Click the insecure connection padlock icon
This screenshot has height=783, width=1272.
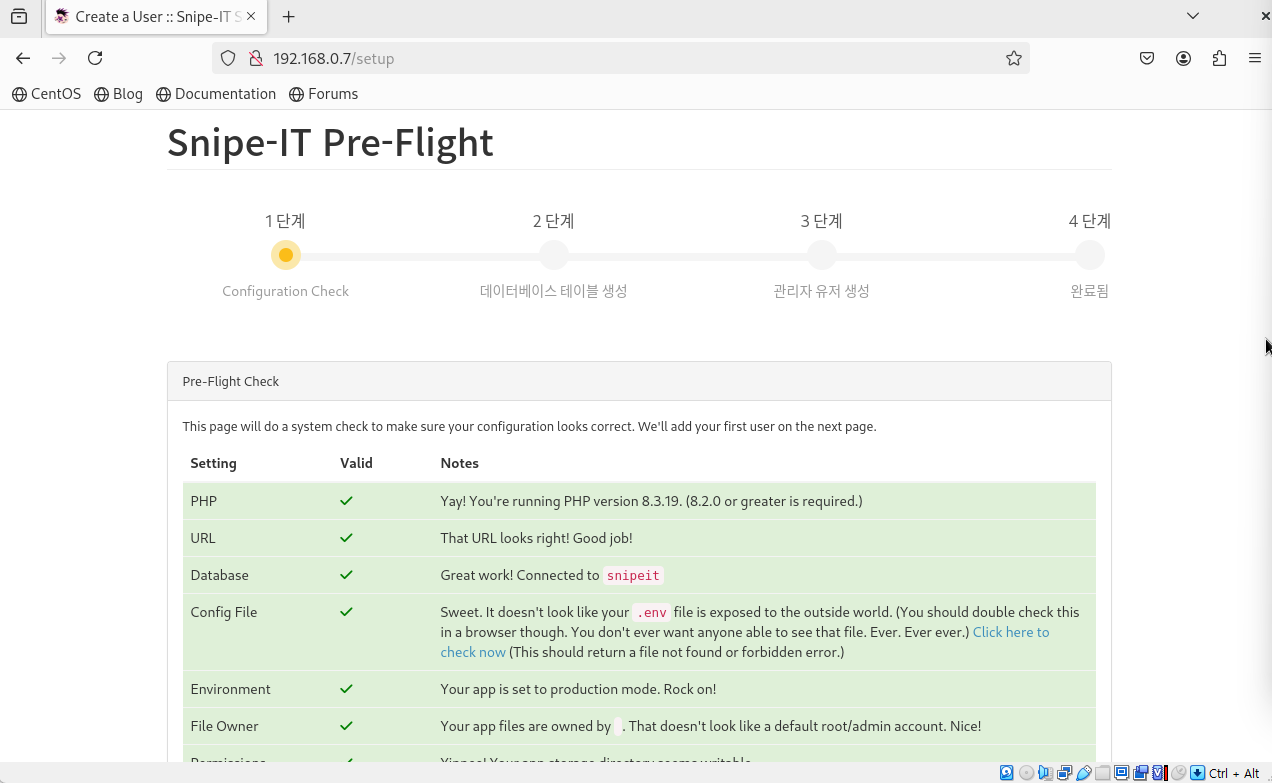(255, 58)
